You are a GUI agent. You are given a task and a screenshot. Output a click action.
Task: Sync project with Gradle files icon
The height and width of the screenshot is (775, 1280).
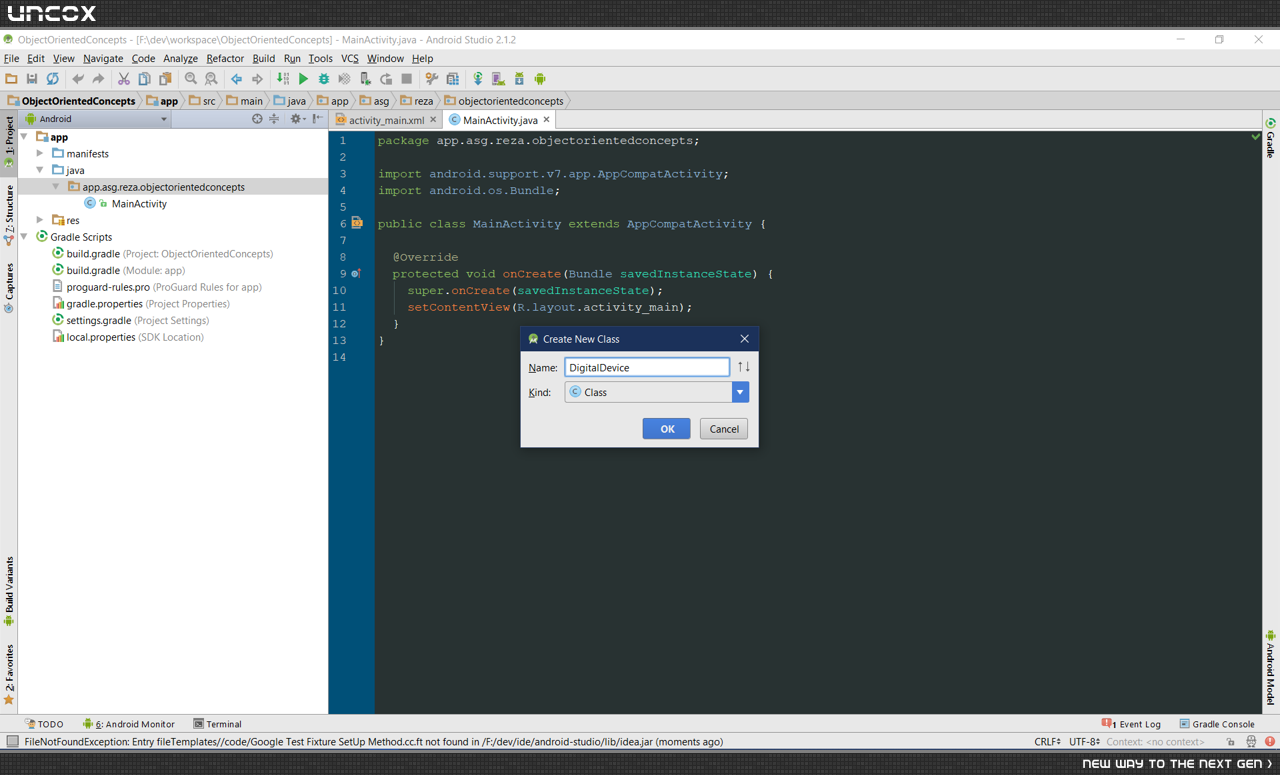478,79
